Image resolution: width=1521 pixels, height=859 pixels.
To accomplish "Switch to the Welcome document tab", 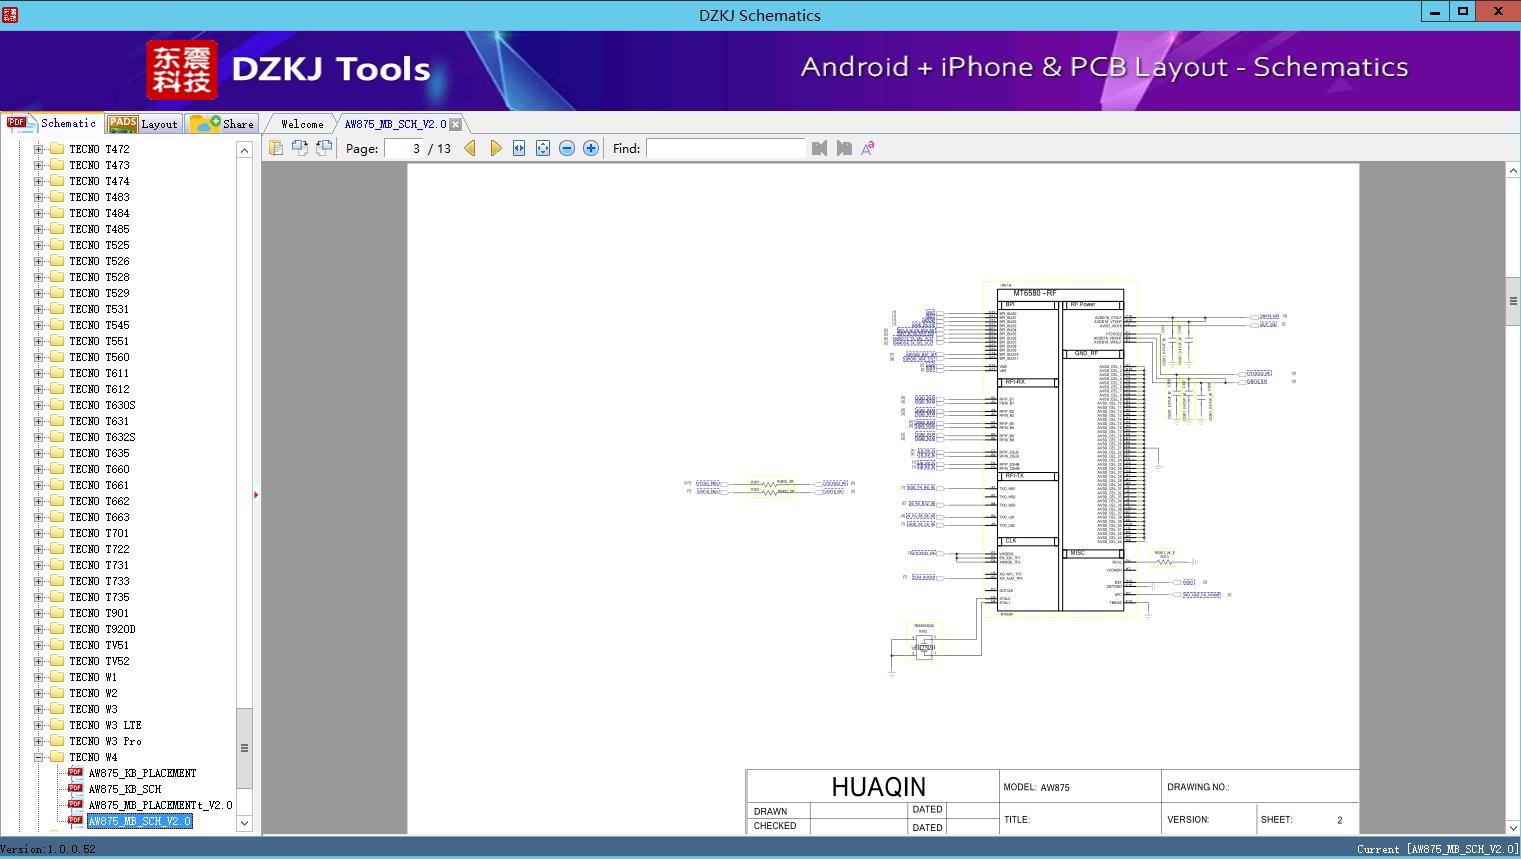I will (x=301, y=124).
